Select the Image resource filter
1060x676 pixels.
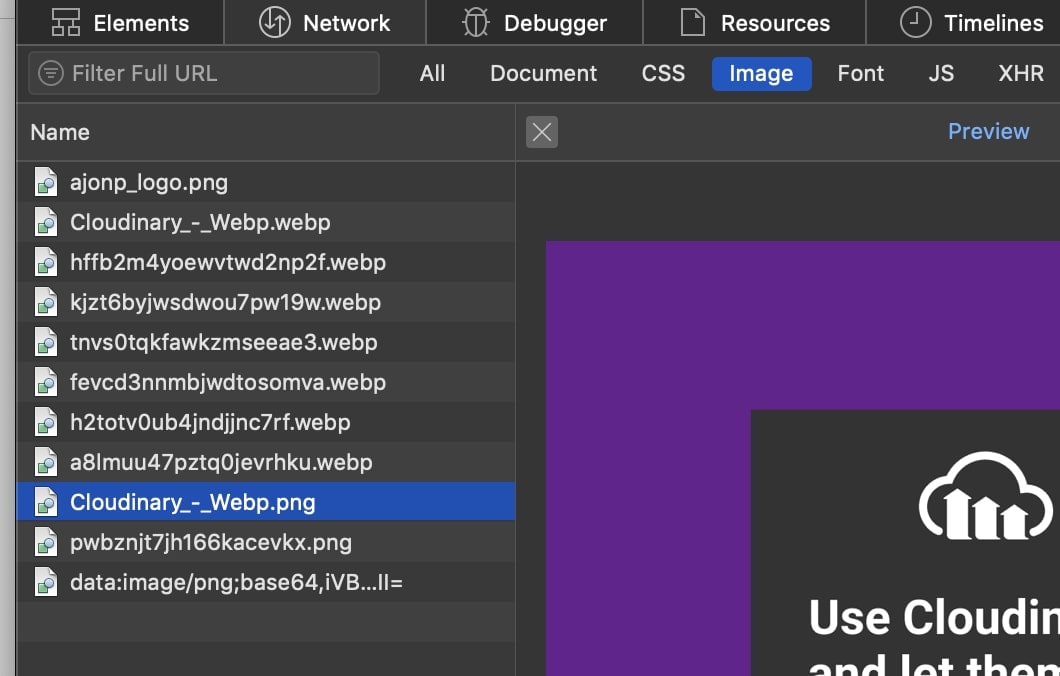click(761, 74)
